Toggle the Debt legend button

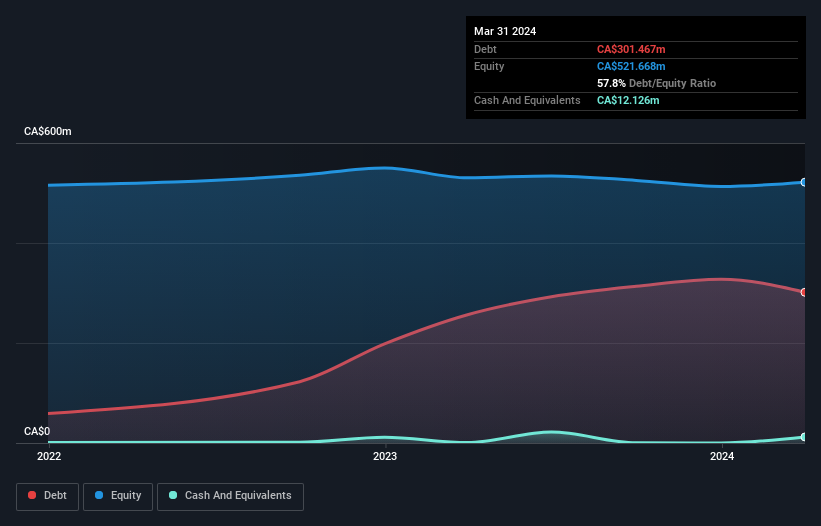tap(47, 496)
